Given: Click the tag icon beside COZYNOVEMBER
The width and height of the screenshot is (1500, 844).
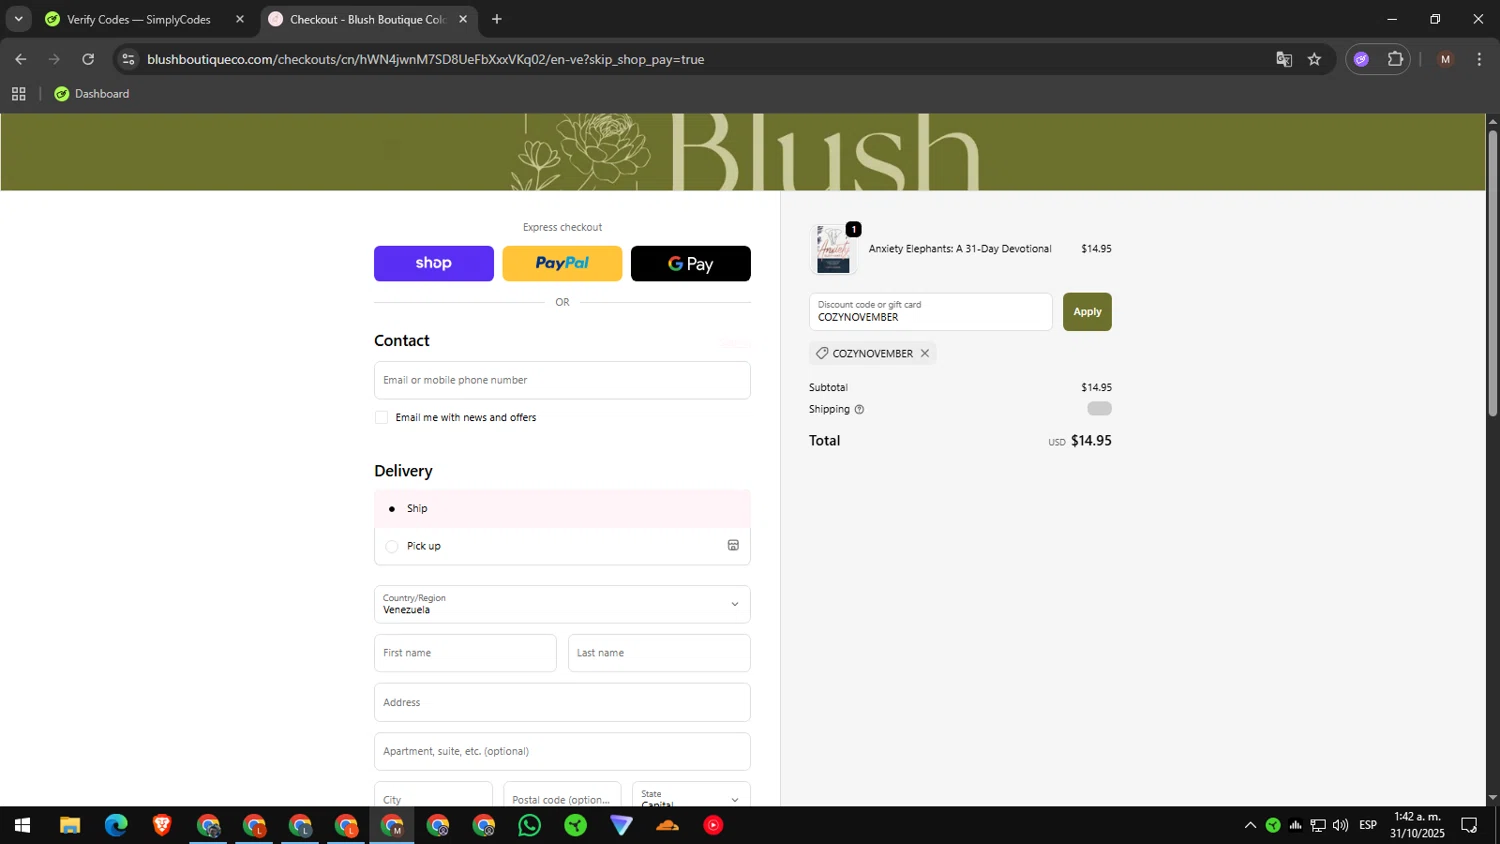Looking at the screenshot, I should pyautogui.click(x=822, y=353).
